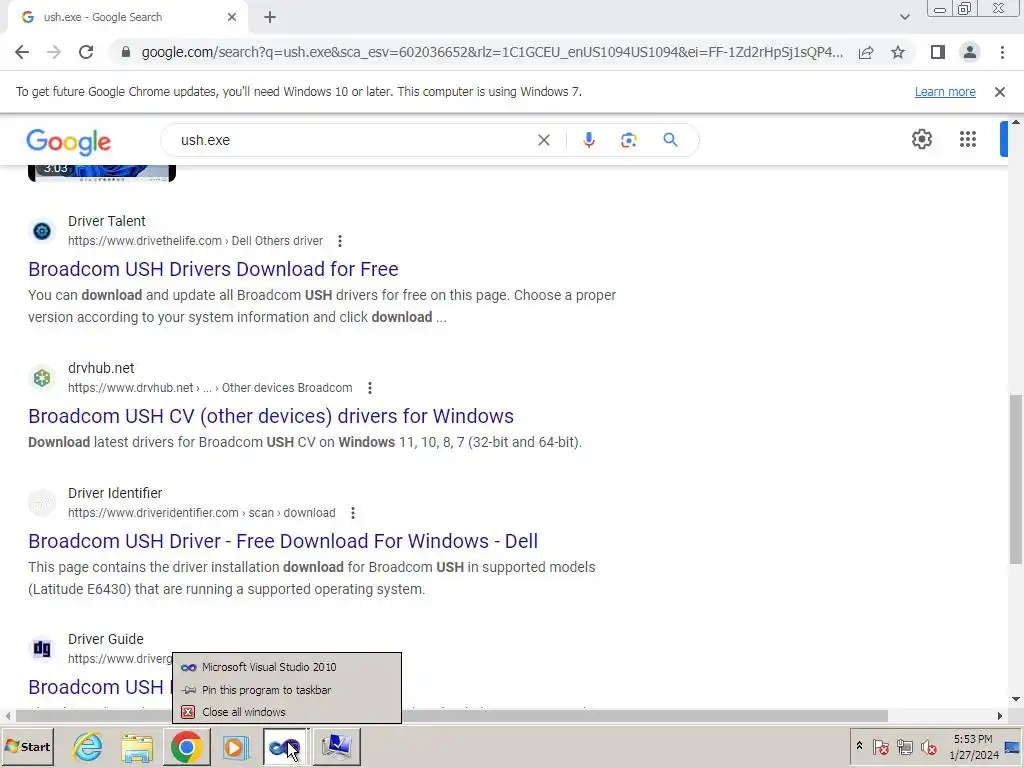
Task: Show hidden system tray icons
Action: [x=859, y=746]
